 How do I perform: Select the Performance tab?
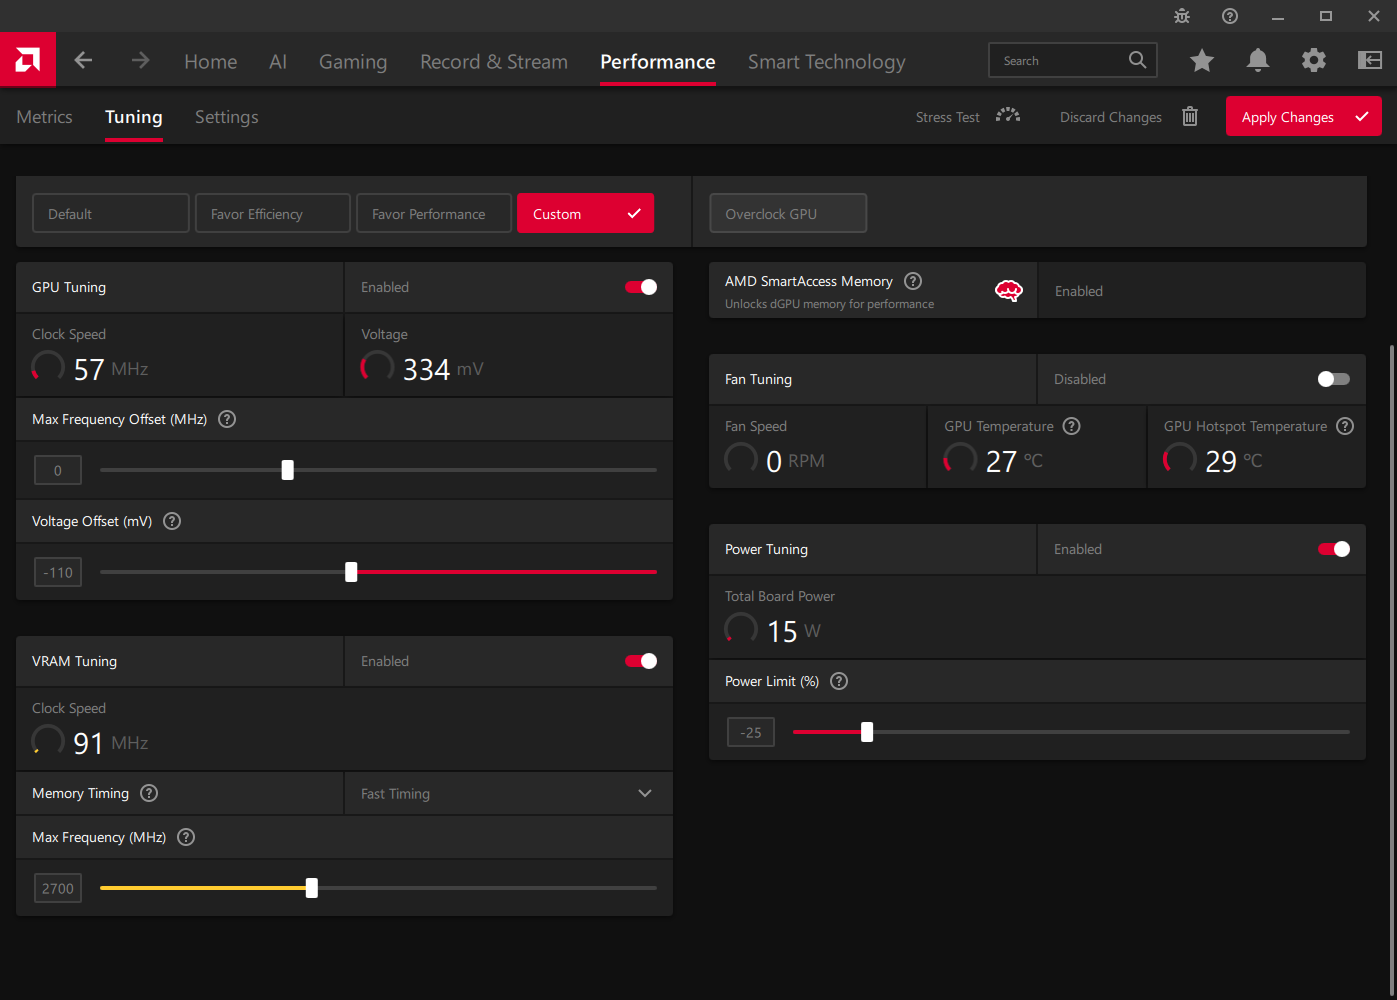tap(658, 61)
